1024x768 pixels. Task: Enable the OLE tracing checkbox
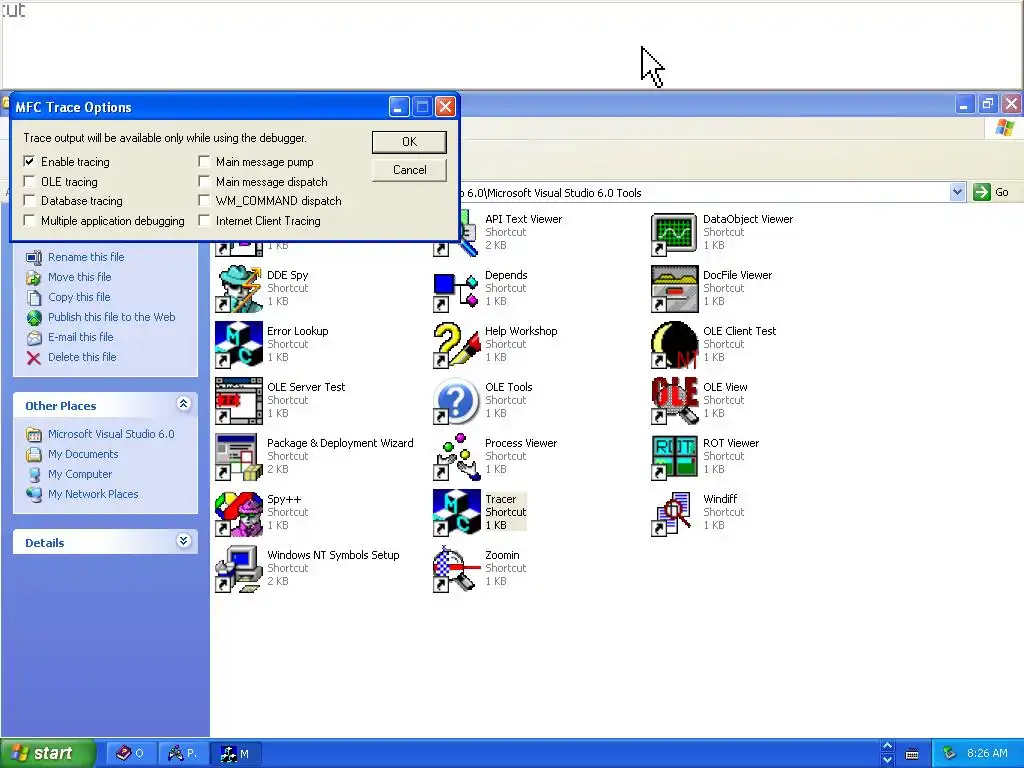(29, 182)
